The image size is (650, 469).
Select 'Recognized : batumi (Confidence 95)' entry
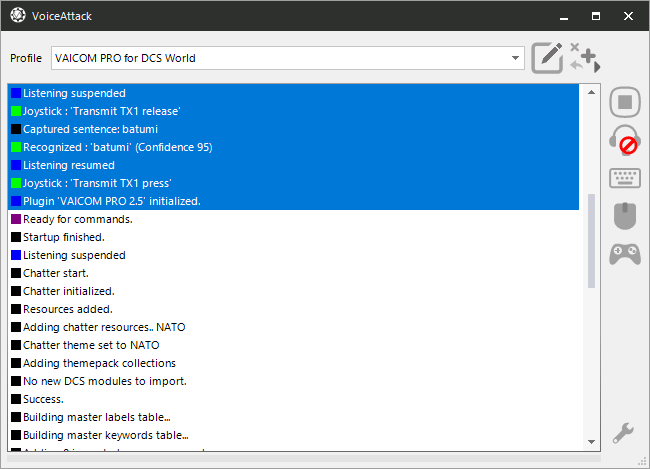point(293,147)
